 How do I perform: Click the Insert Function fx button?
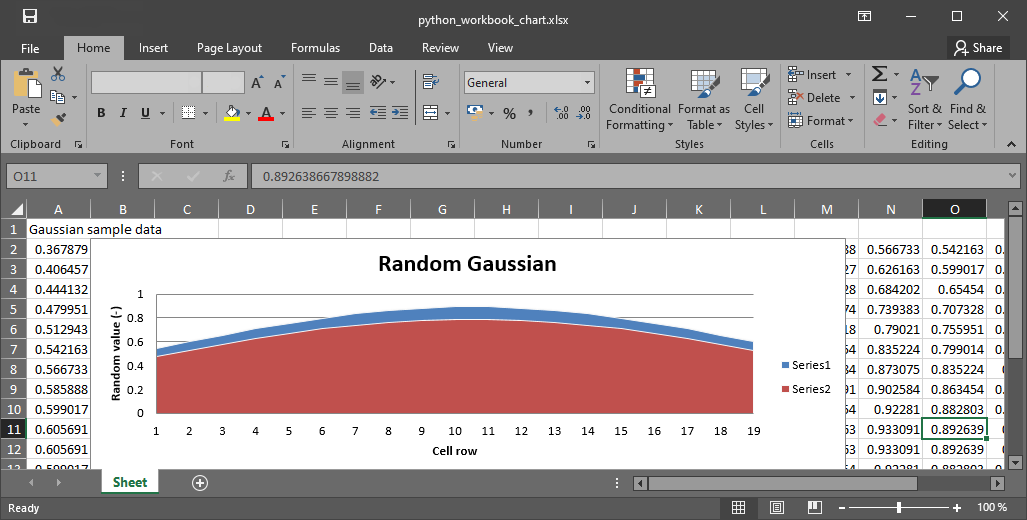(x=229, y=176)
